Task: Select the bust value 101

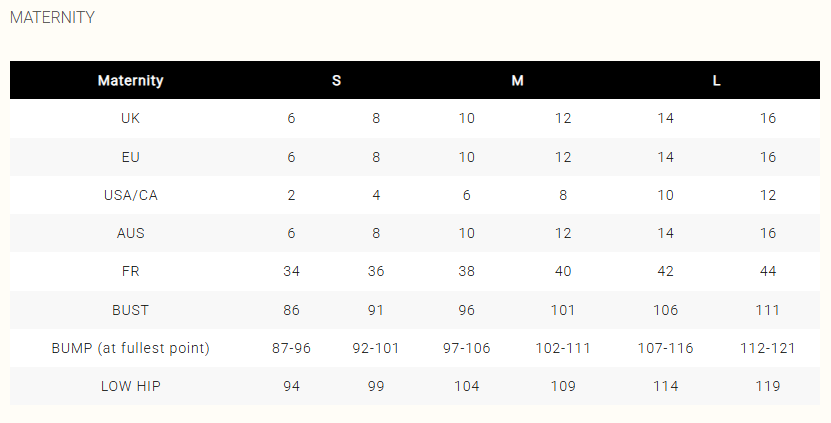Action: tap(563, 310)
